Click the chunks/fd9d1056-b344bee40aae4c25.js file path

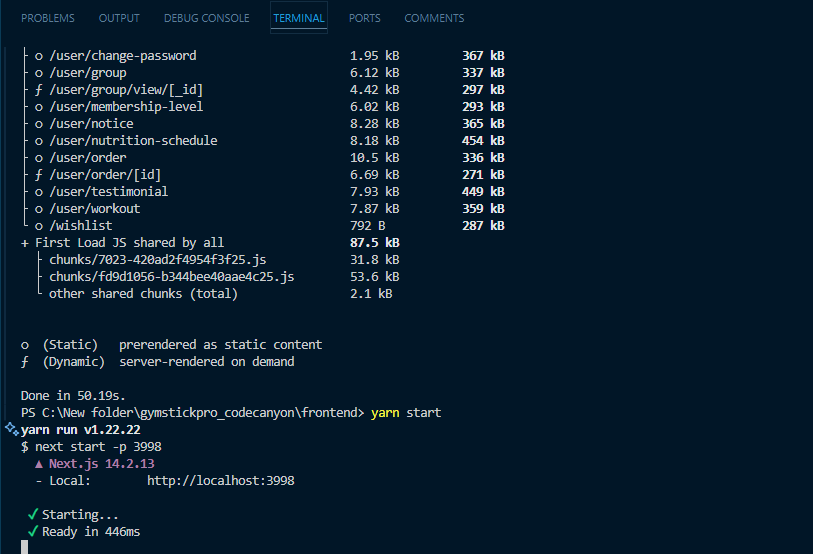(171, 277)
